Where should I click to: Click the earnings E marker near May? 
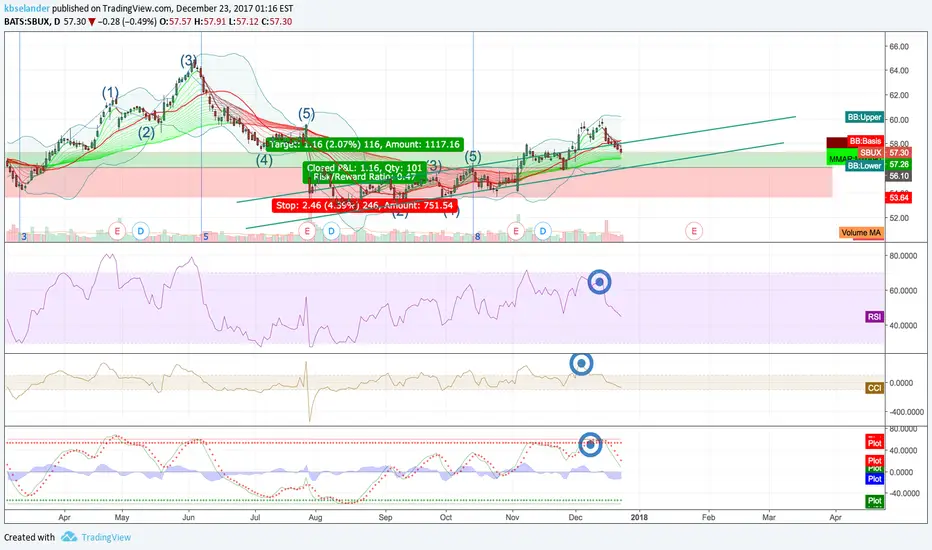pyautogui.click(x=117, y=231)
